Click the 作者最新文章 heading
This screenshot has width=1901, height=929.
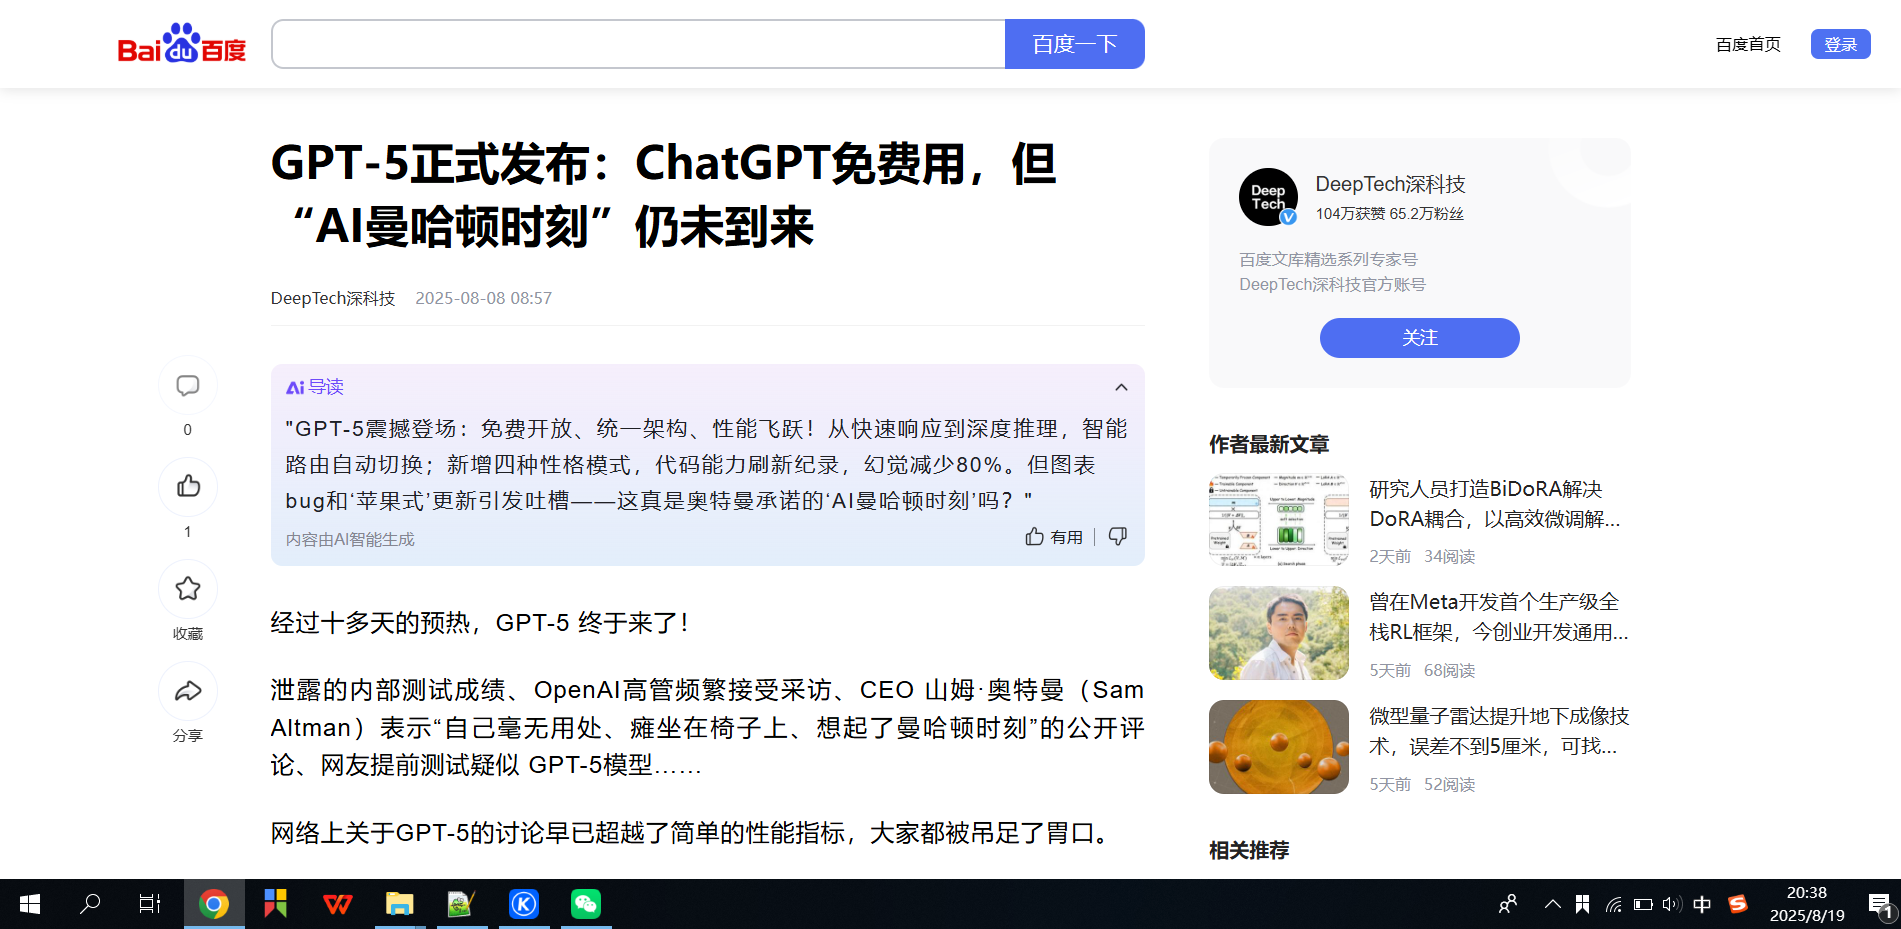(1269, 444)
